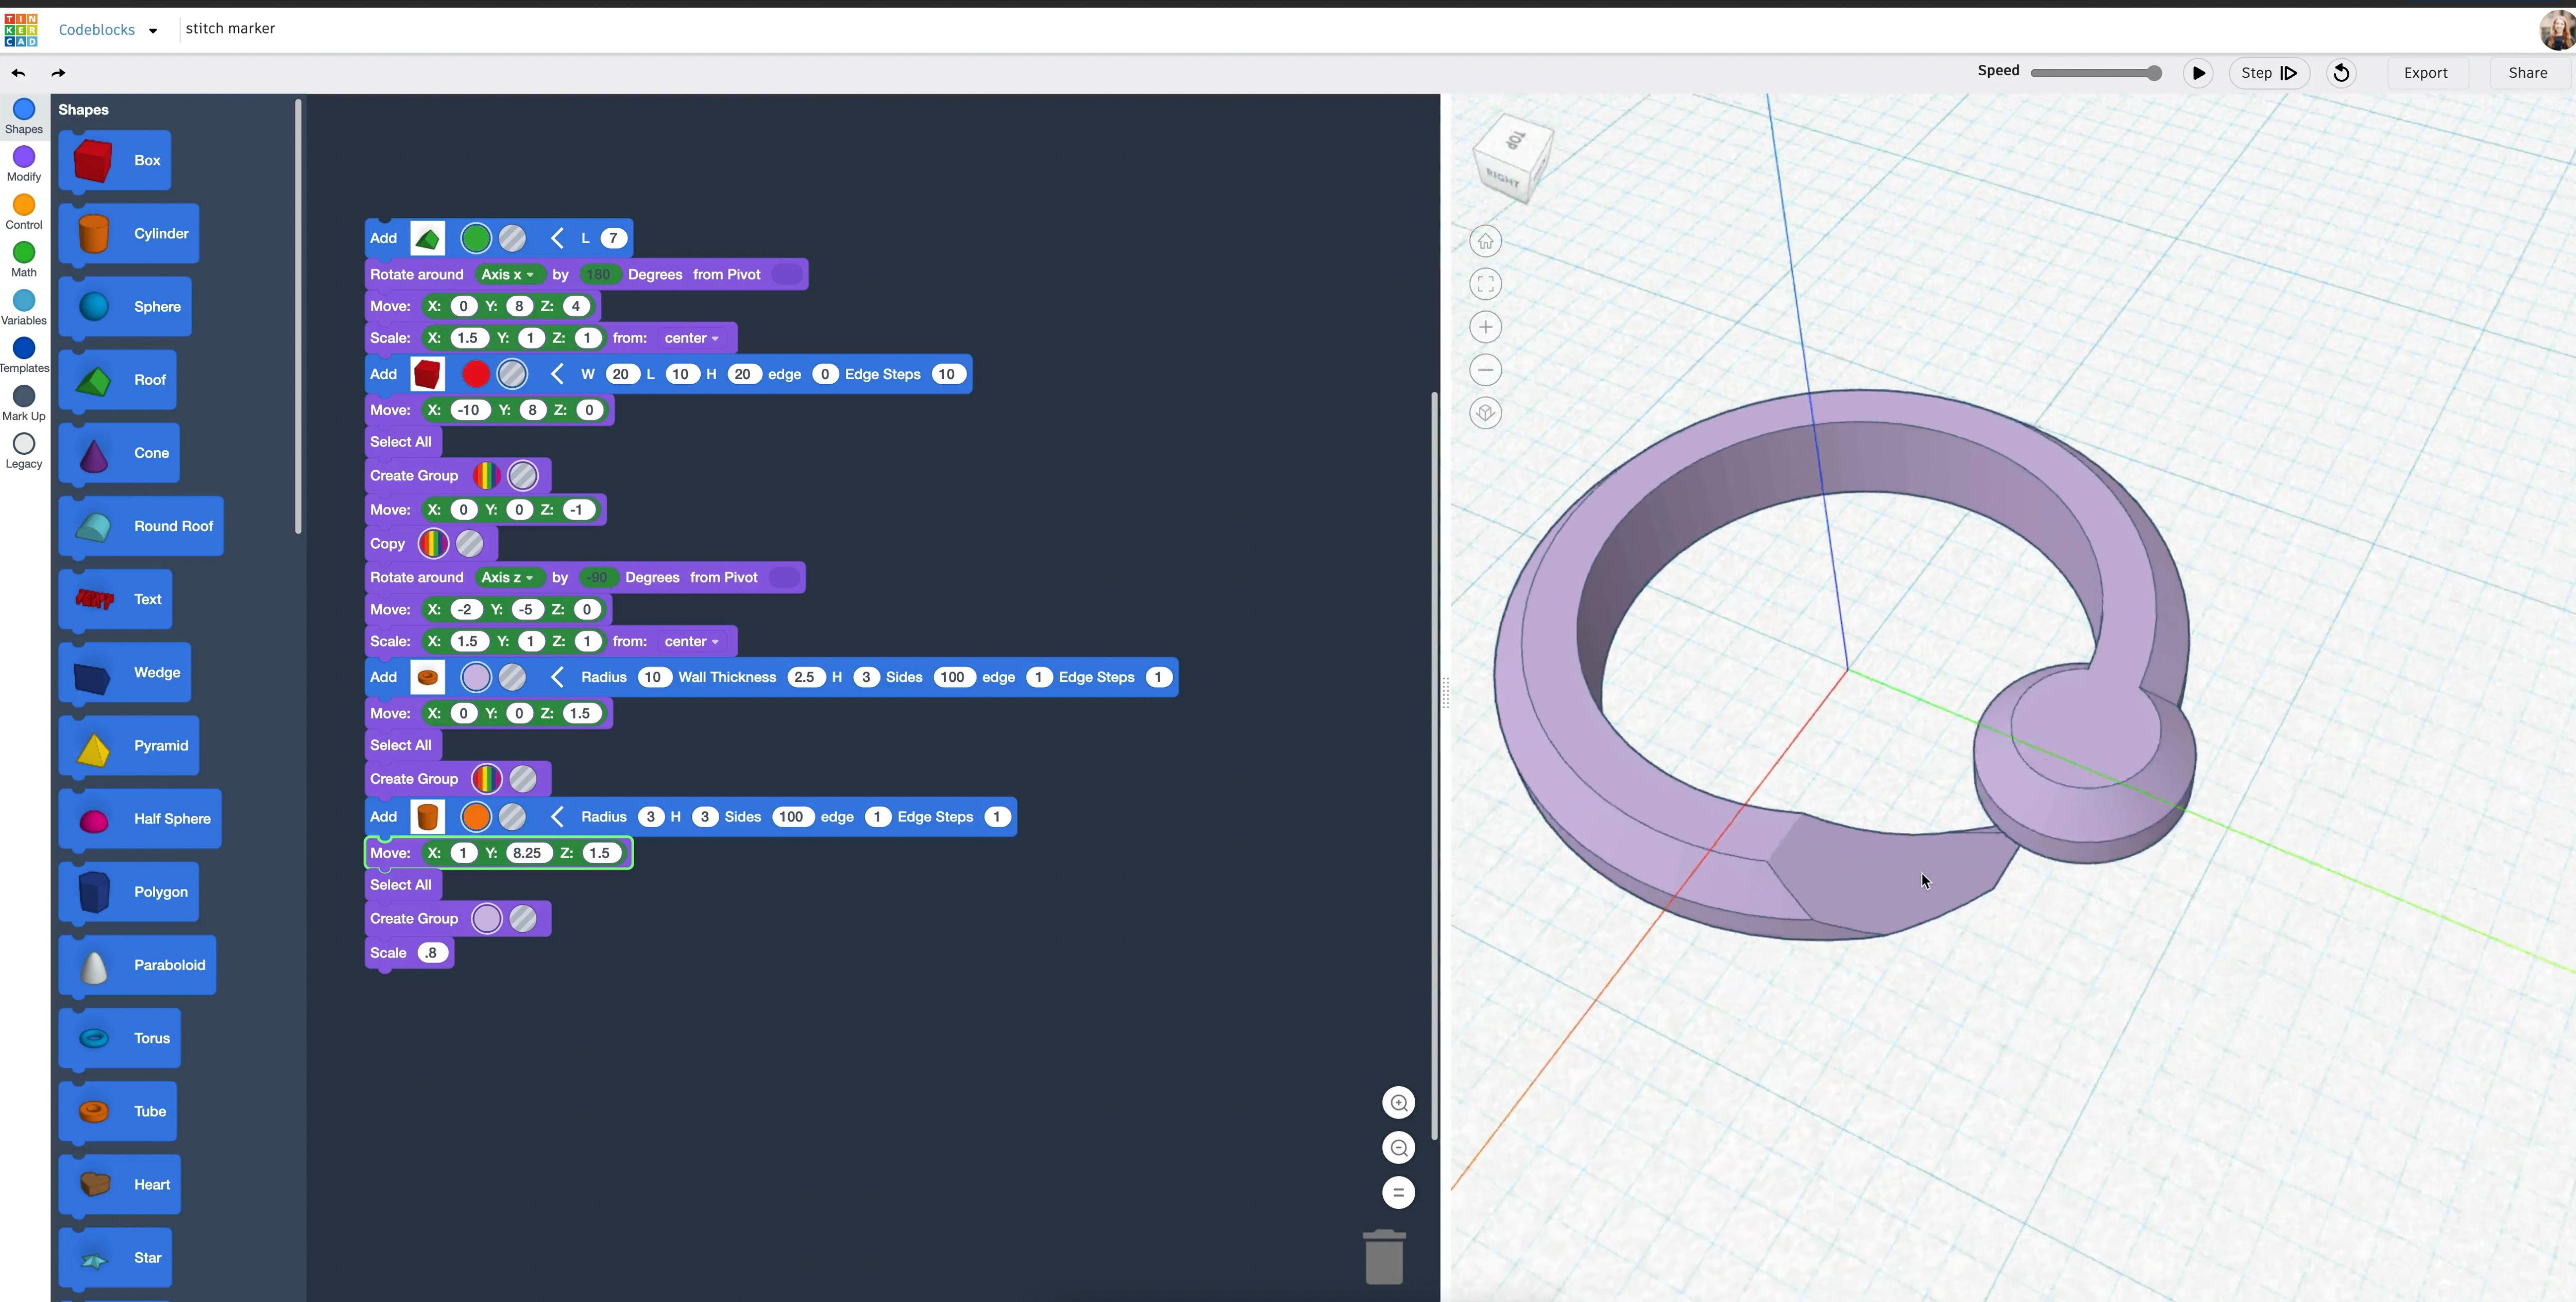Pick the Heart shape block
Image resolution: width=2576 pixels, height=1302 pixels.
(120, 1184)
